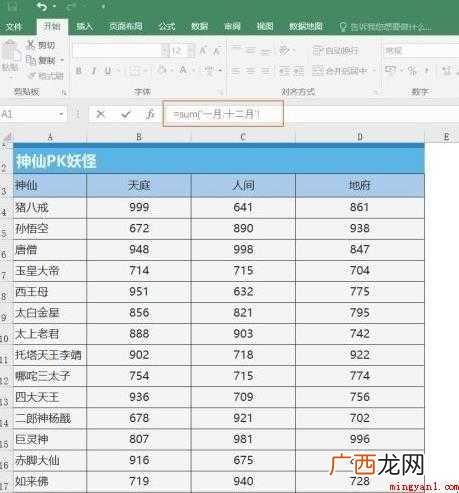Click the accounting number format icon
The image size is (459, 493).
click(x=390, y=70)
